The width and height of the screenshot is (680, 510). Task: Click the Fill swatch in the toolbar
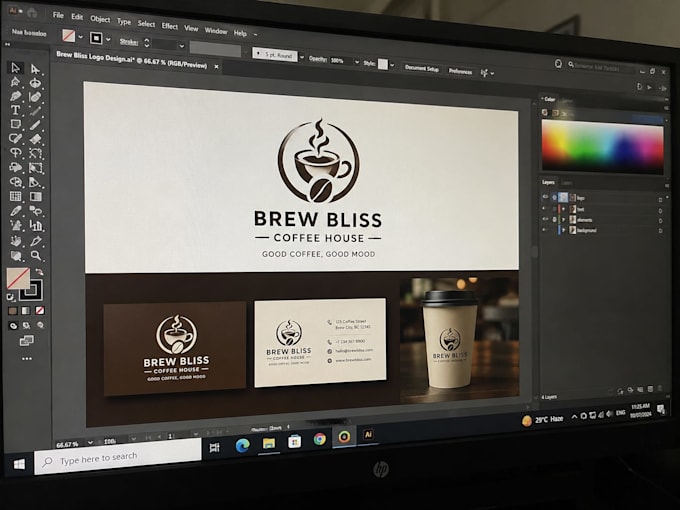click(x=18, y=278)
